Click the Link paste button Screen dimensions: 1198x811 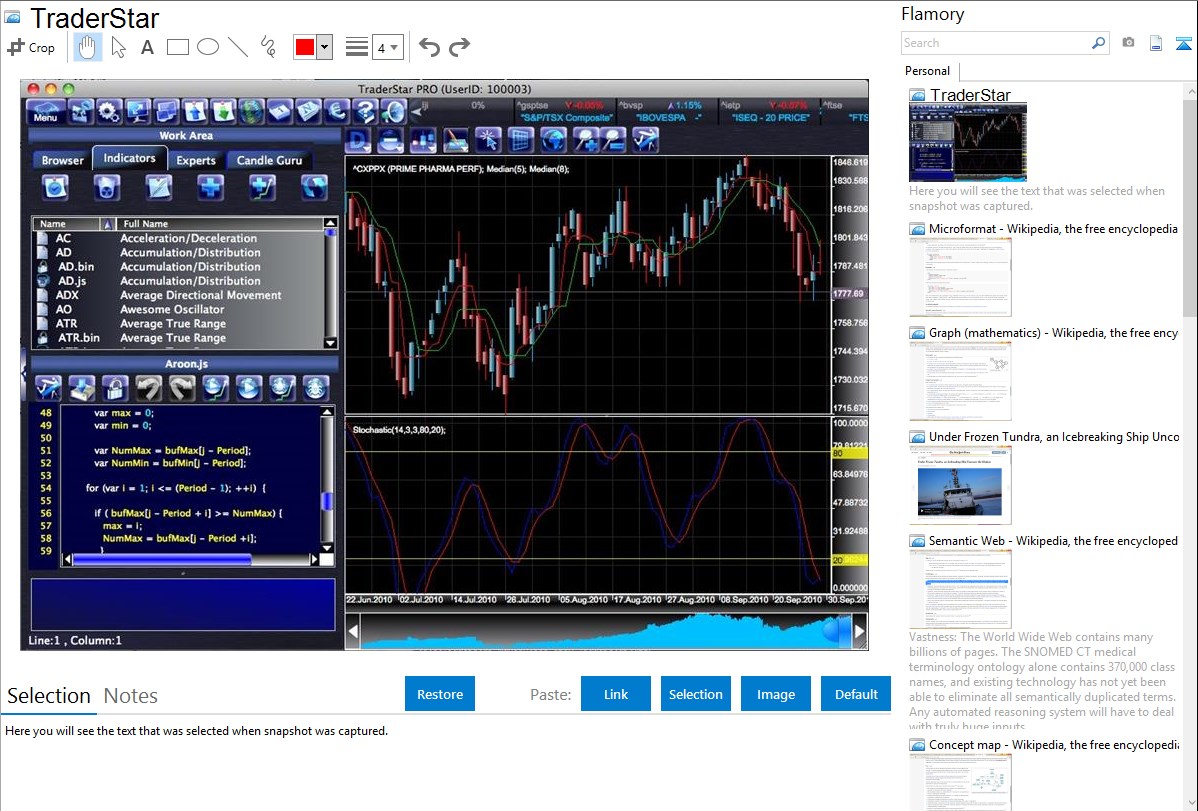coord(616,694)
